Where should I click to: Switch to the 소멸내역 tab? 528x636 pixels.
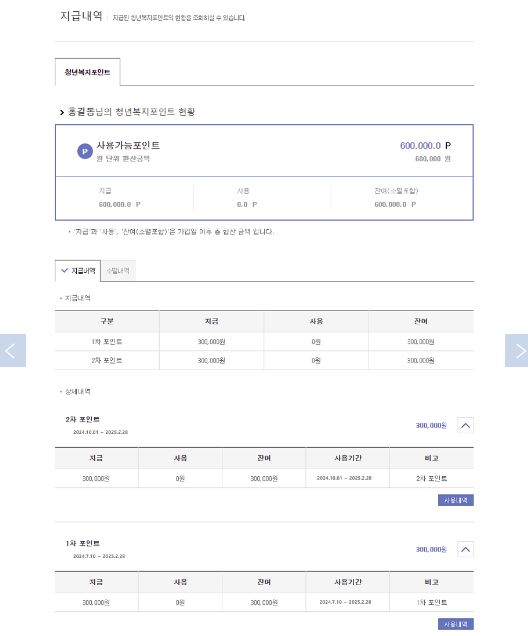118,271
